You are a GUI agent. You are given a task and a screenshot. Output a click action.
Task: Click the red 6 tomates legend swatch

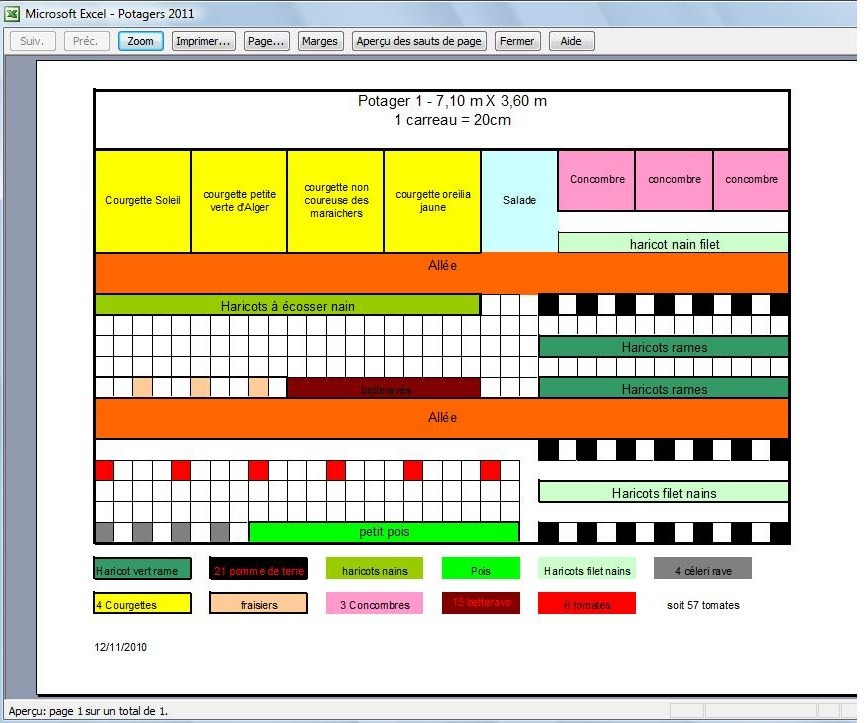point(587,604)
